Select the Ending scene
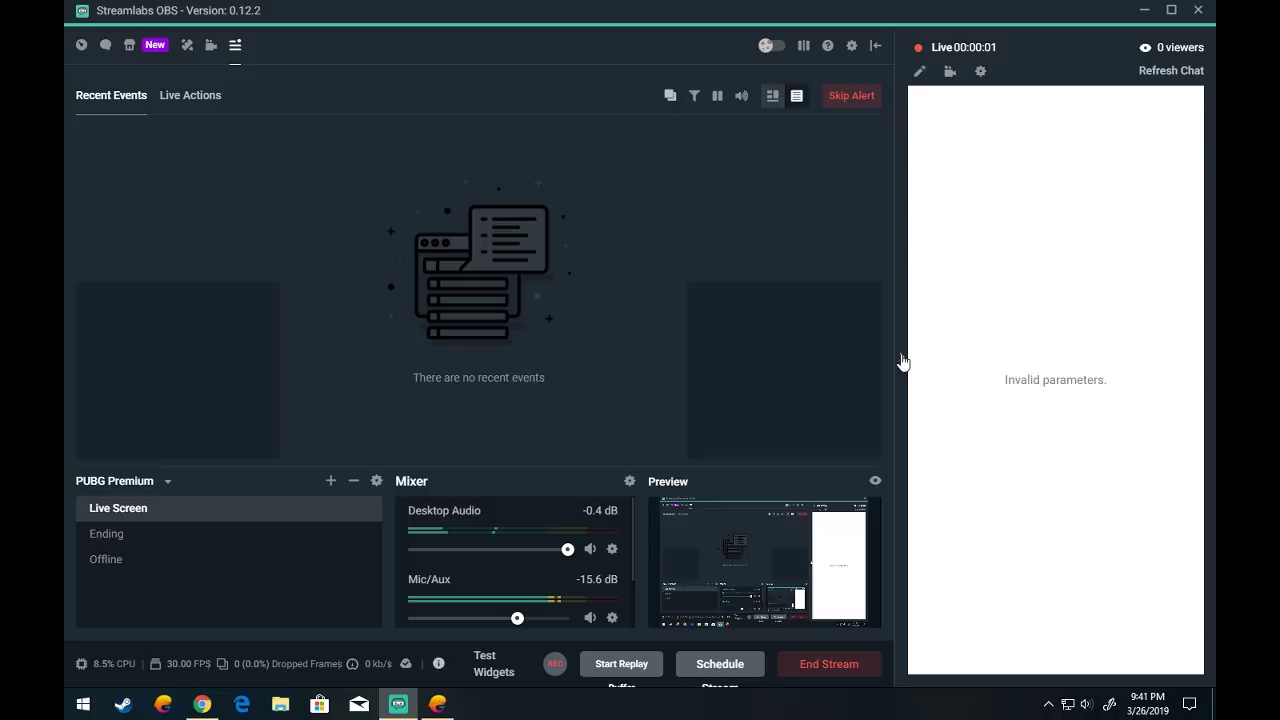Image resolution: width=1280 pixels, height=720 pixels. pyautogui.click(x=229, y=534)
